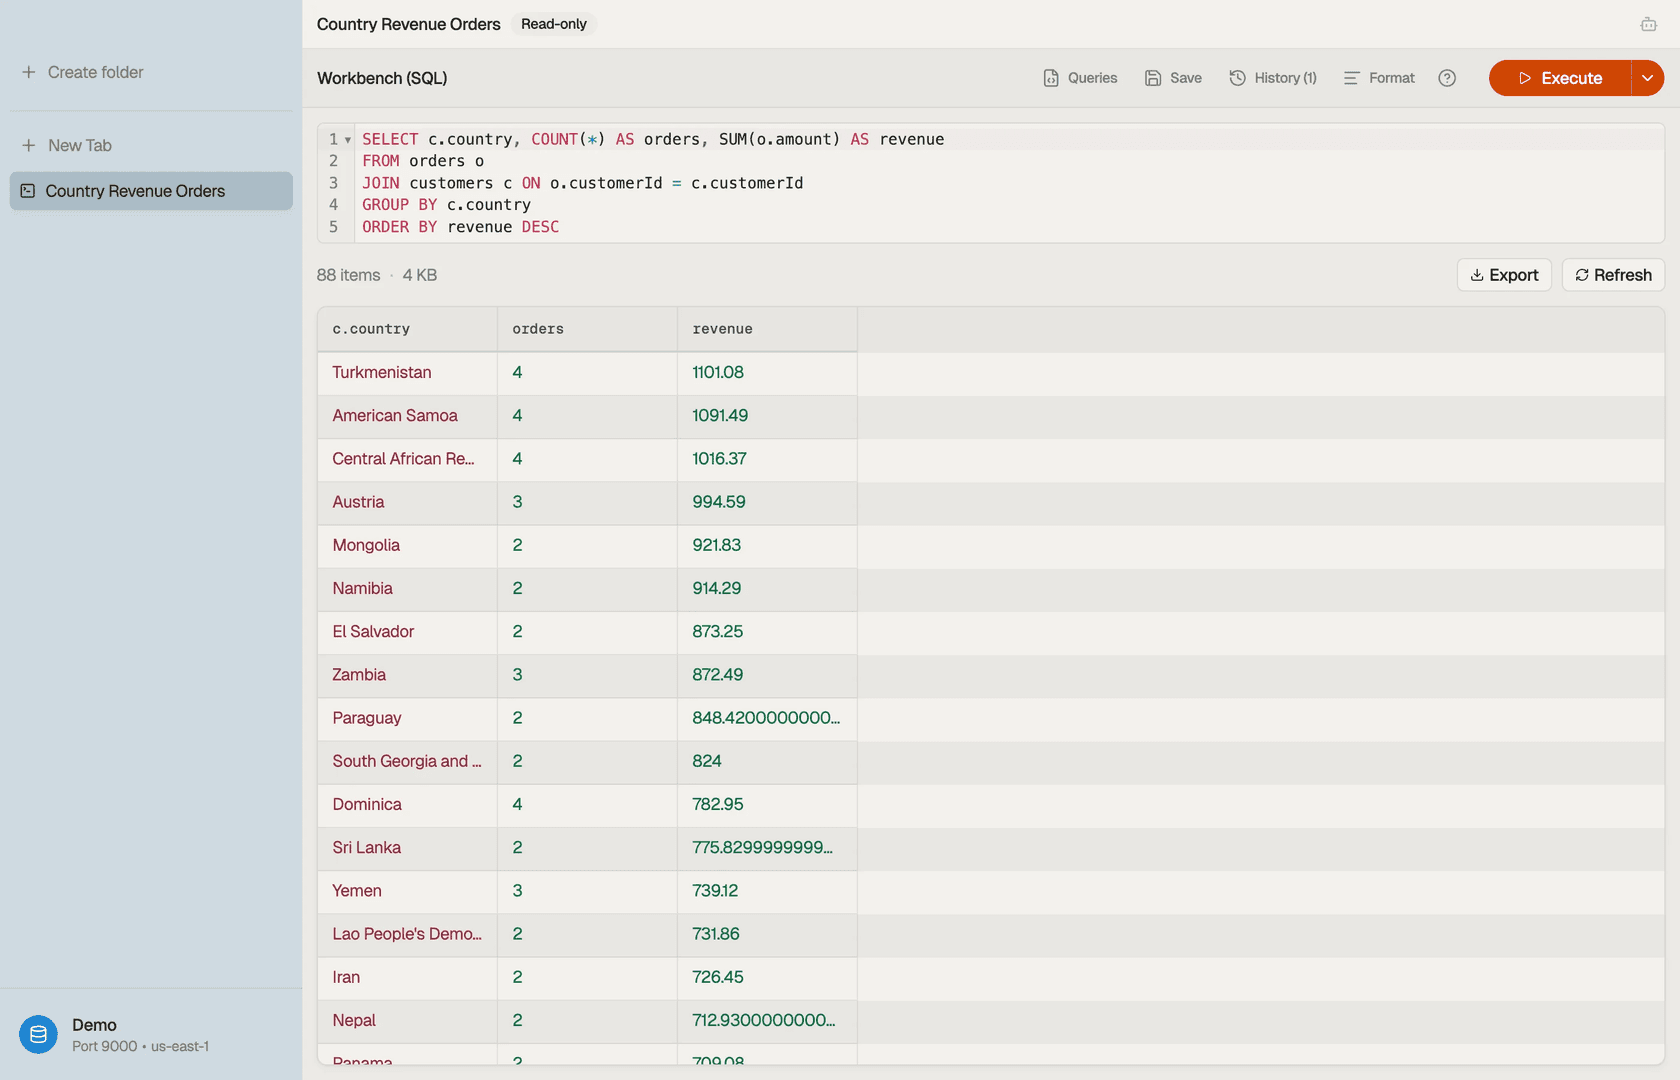The image size is (1680, 1080).
Task: Open the help question mark icon
Action: click(1447, 78)
